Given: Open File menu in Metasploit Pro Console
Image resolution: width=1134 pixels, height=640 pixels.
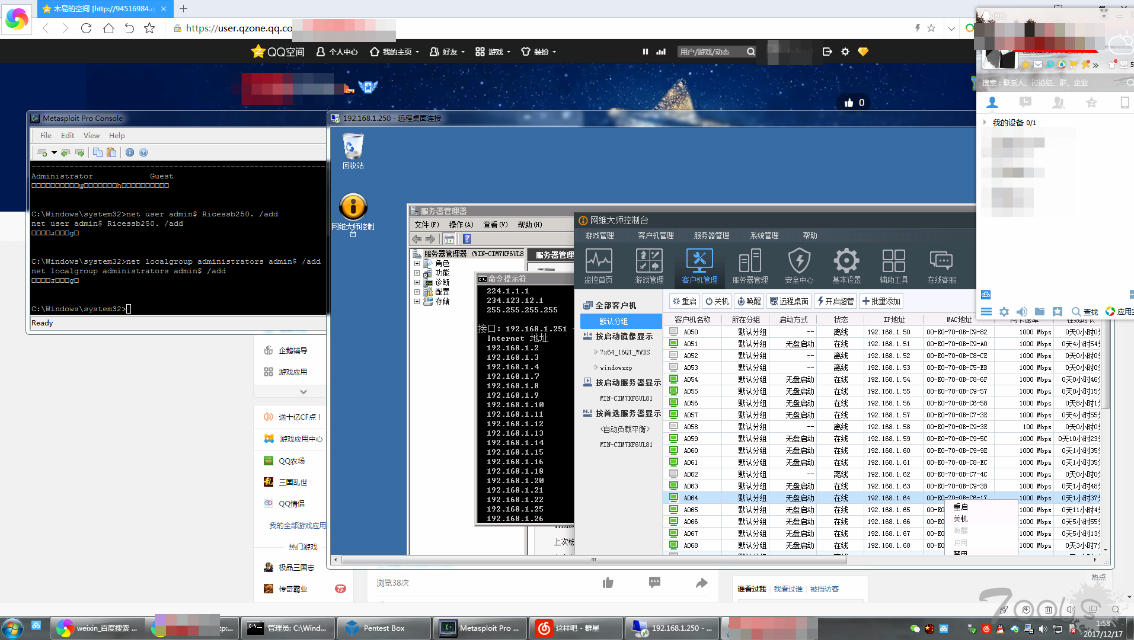Looking at the screenshot, I should click(x=46, y=135).
